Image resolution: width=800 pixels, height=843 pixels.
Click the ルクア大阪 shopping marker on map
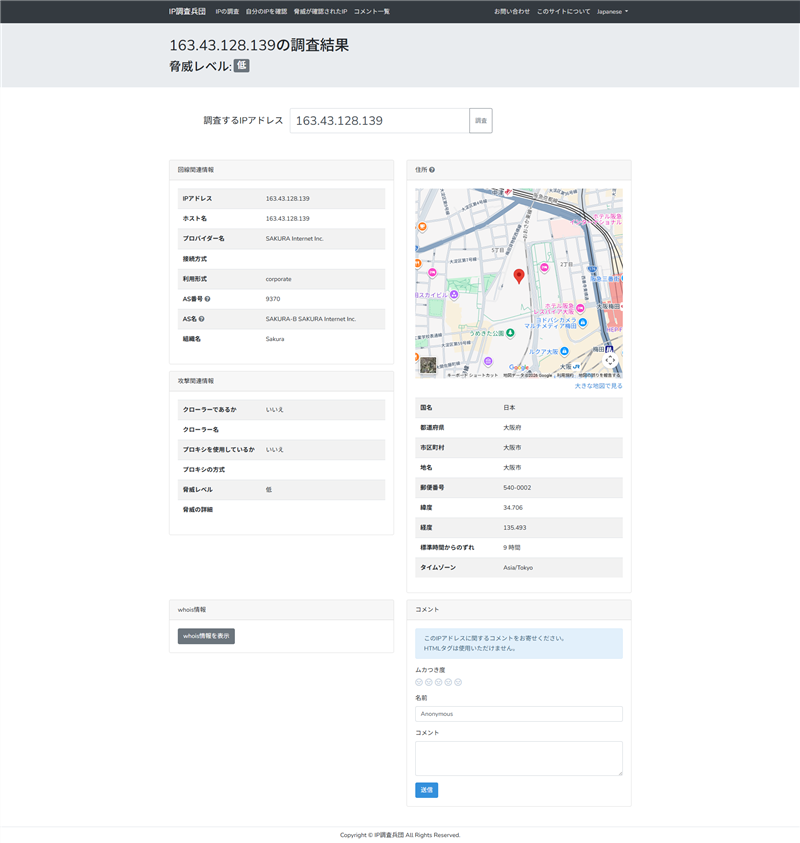(562, 352)
